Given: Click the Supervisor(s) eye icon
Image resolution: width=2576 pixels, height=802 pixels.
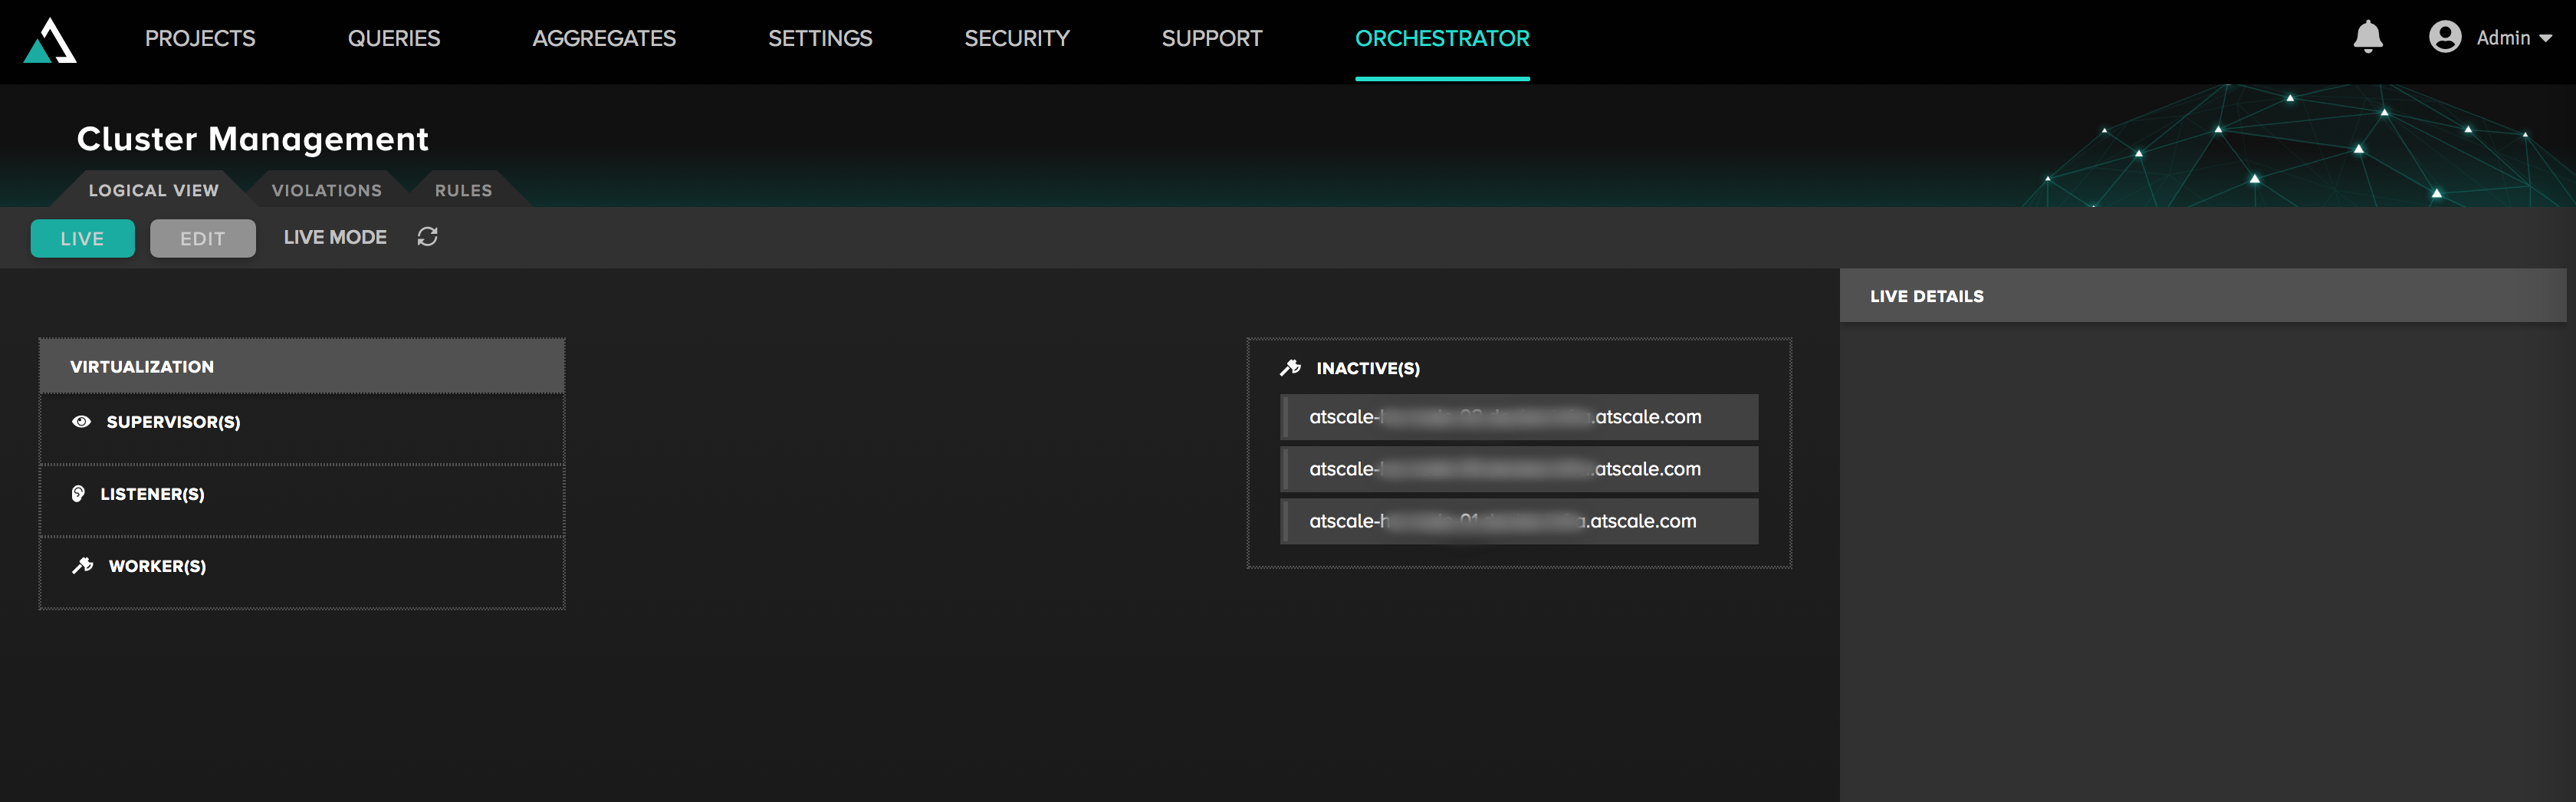Looking at the screenshot, I should coord(82,422).
